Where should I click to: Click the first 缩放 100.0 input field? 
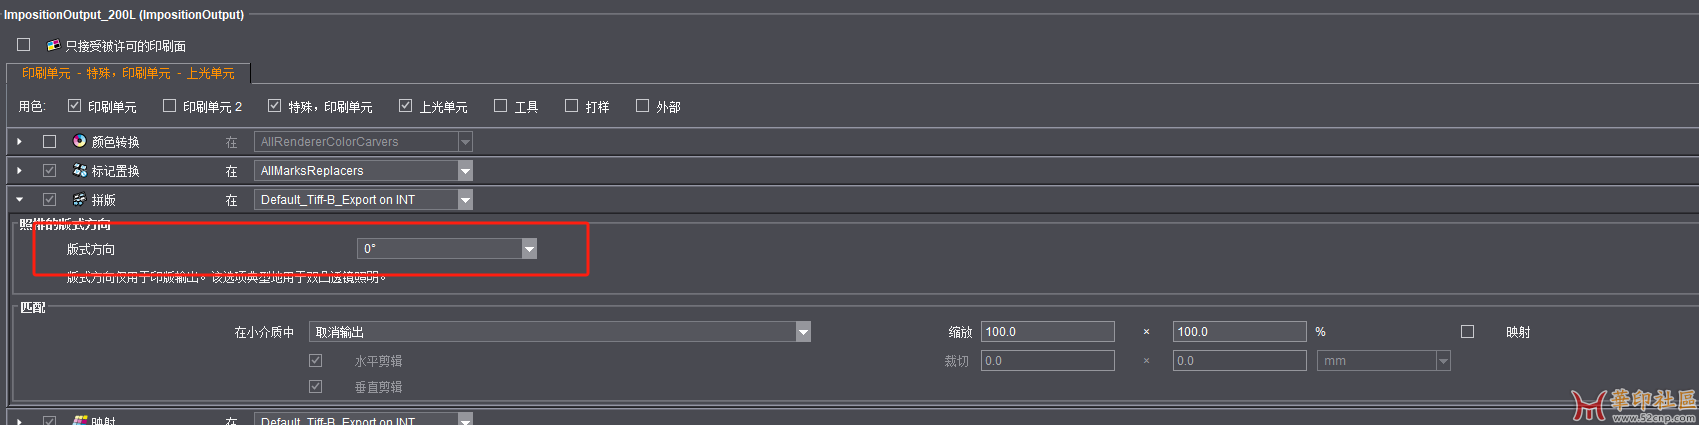(x=1048, y=332)
